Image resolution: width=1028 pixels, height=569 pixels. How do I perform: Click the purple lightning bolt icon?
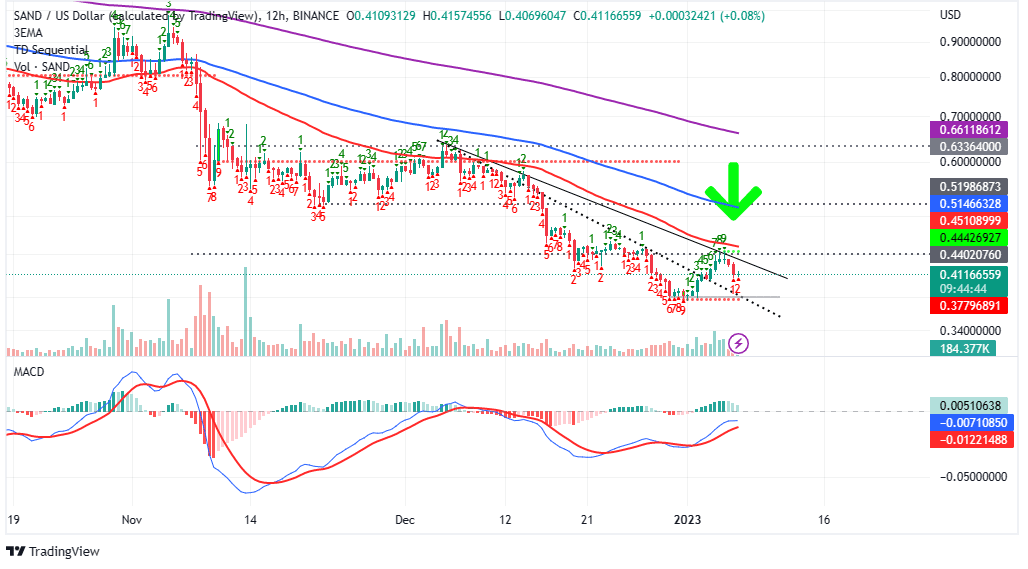(738, 343)
